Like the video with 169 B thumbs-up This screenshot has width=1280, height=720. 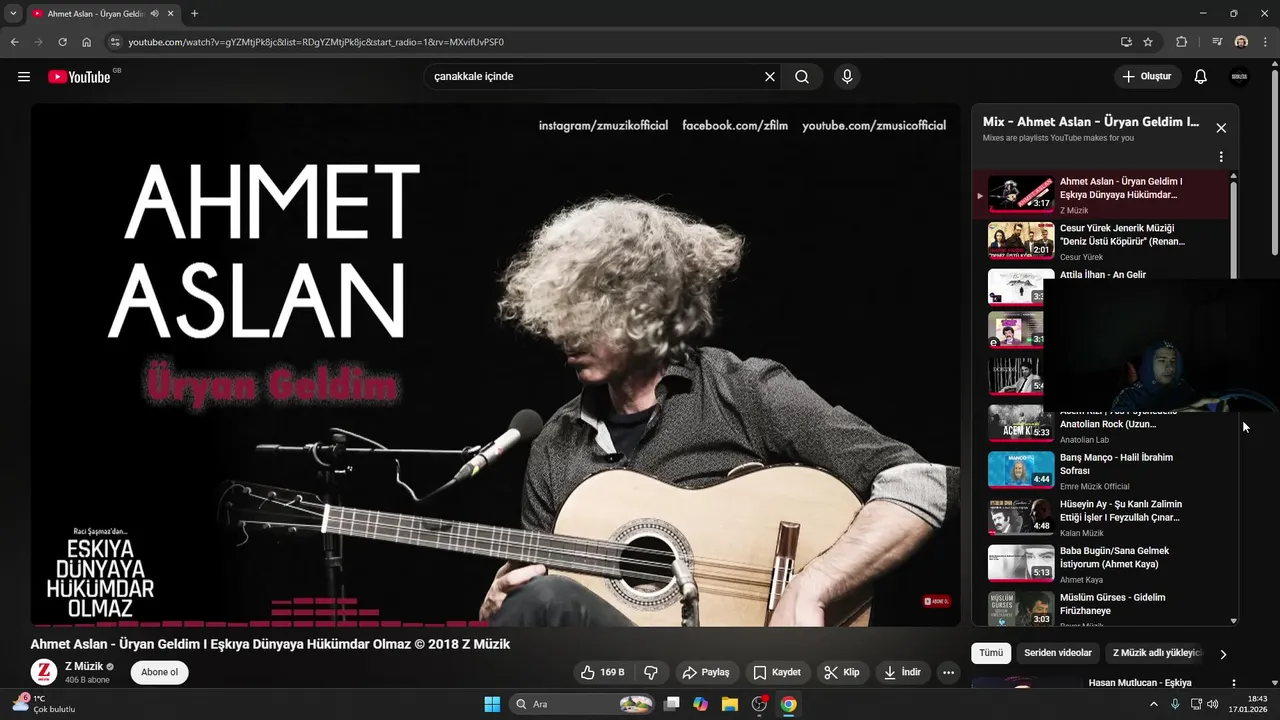pyautogui.click(x=603, y=673)
